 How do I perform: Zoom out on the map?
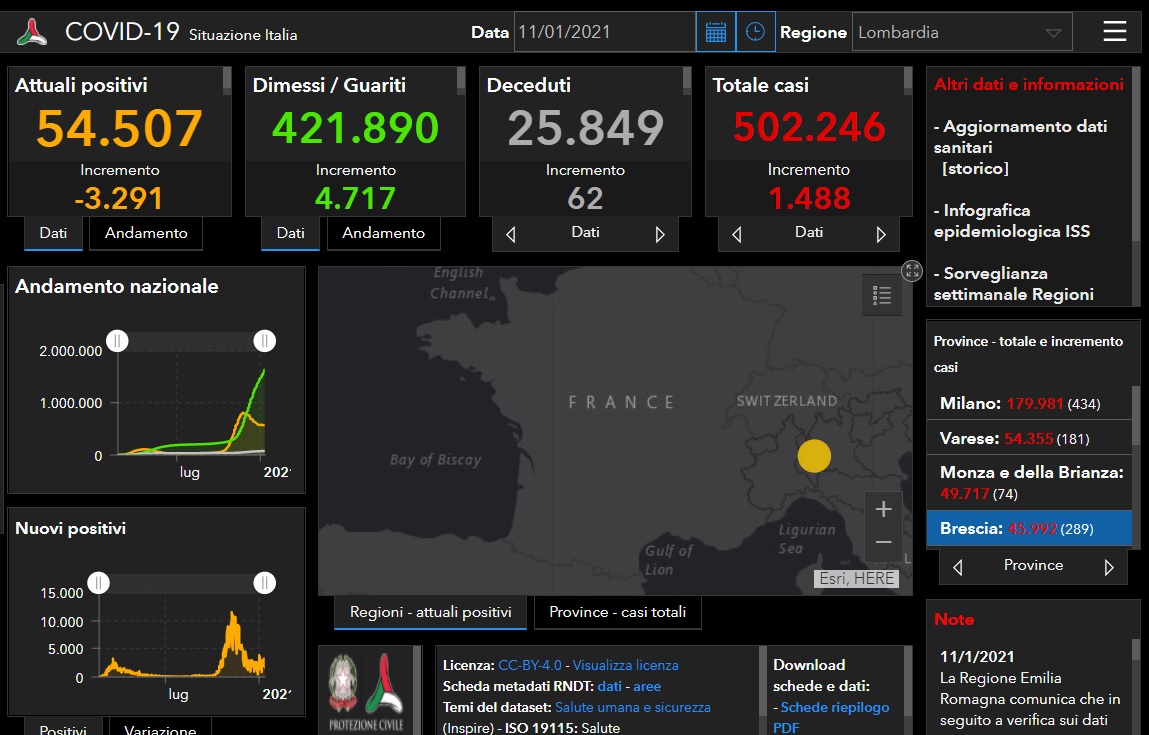pyautogui.click(x=883, y=542)
